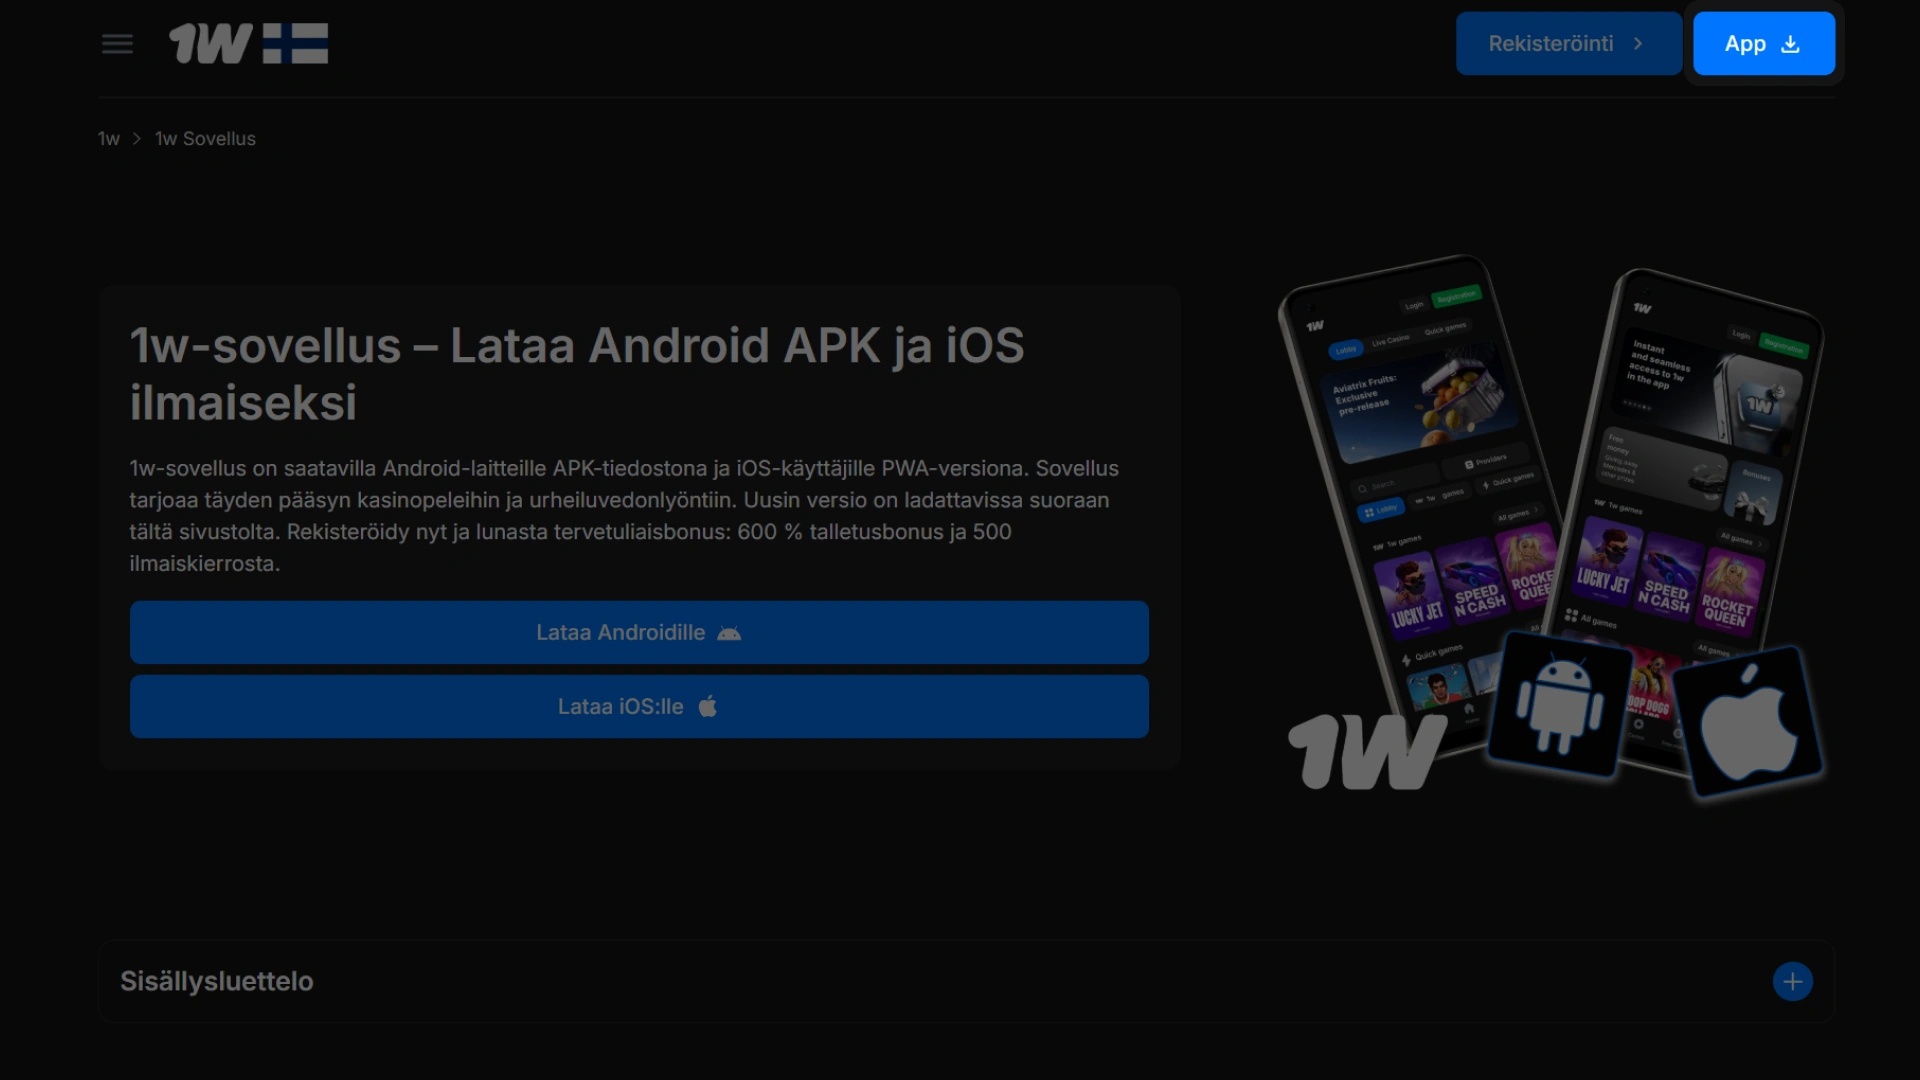This screenshot has width=1920, height=1080.
Task: Click the breadcrumb separator chevron
Action: pos(137,139)
